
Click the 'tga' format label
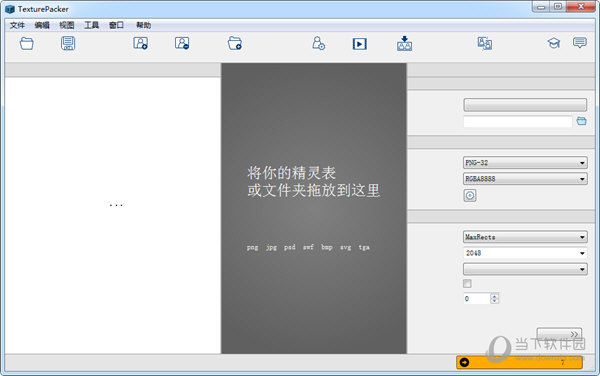coord(364,247)
